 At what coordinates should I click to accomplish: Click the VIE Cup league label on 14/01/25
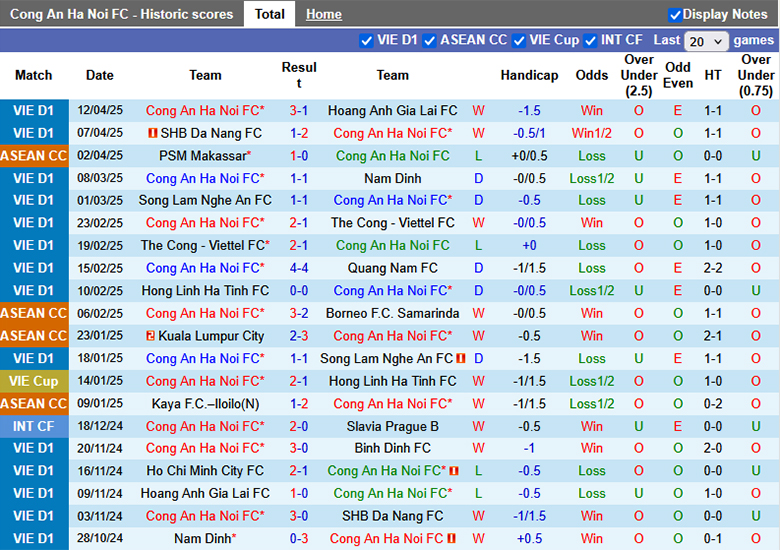[x=34, y=381]
